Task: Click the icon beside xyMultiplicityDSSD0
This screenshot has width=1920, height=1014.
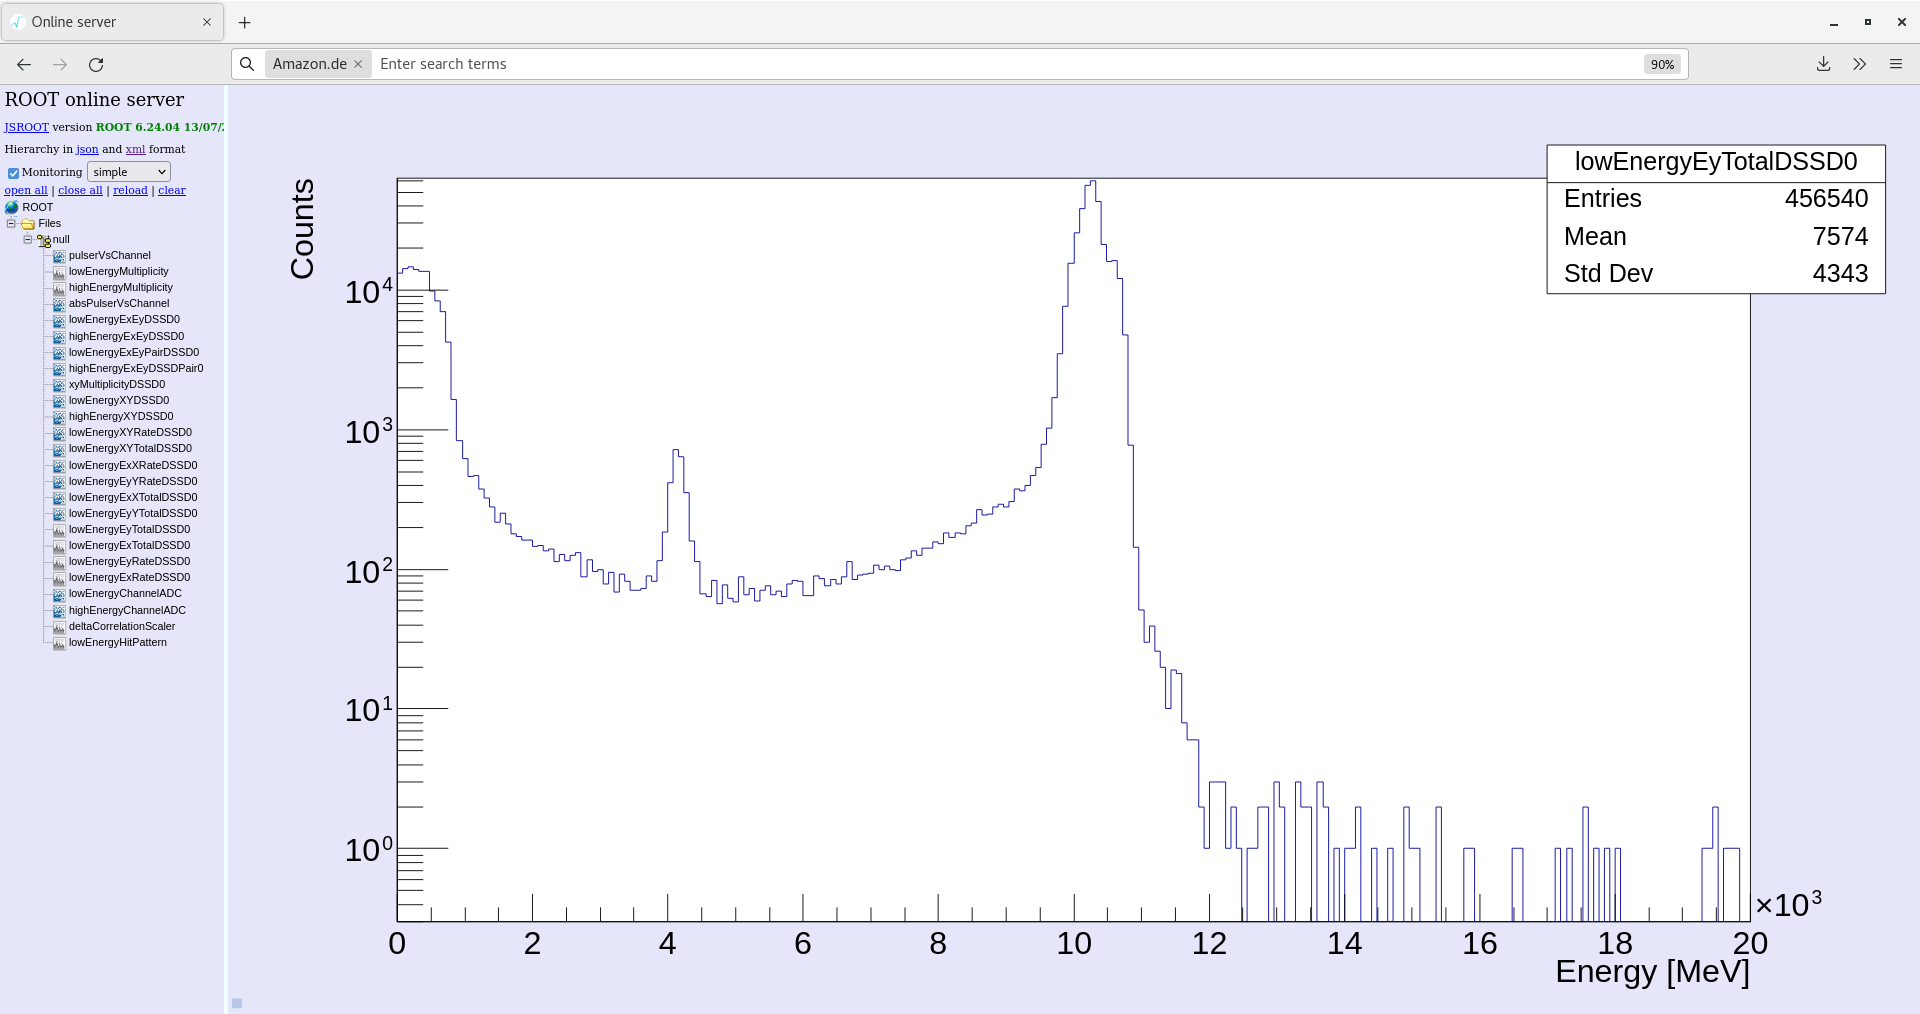Action: click(x=59, y=385)
